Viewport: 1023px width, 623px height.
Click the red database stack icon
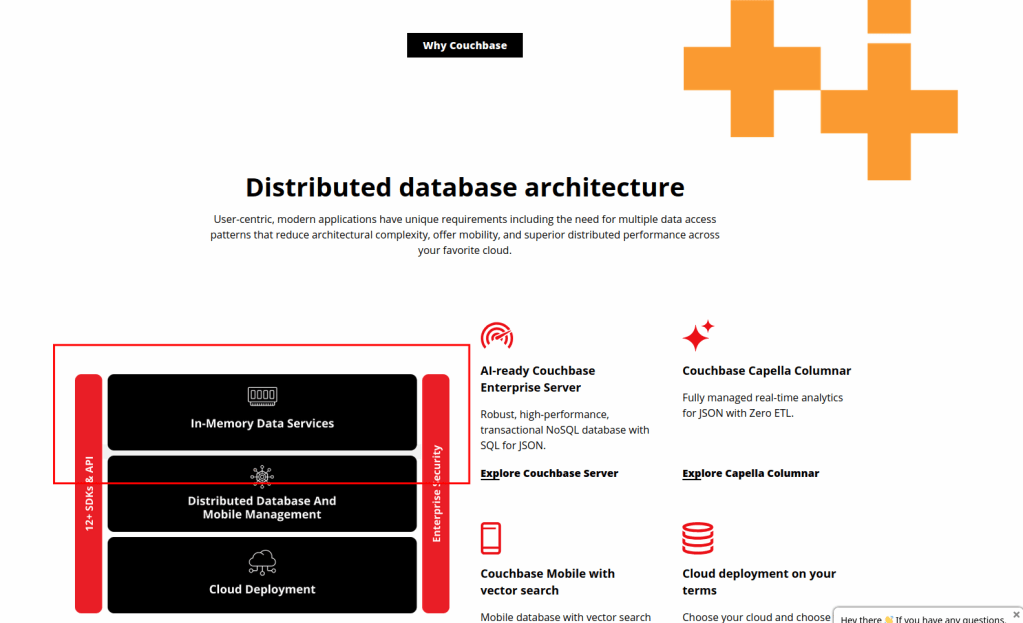pyautogui.click(x=697, y=538)
